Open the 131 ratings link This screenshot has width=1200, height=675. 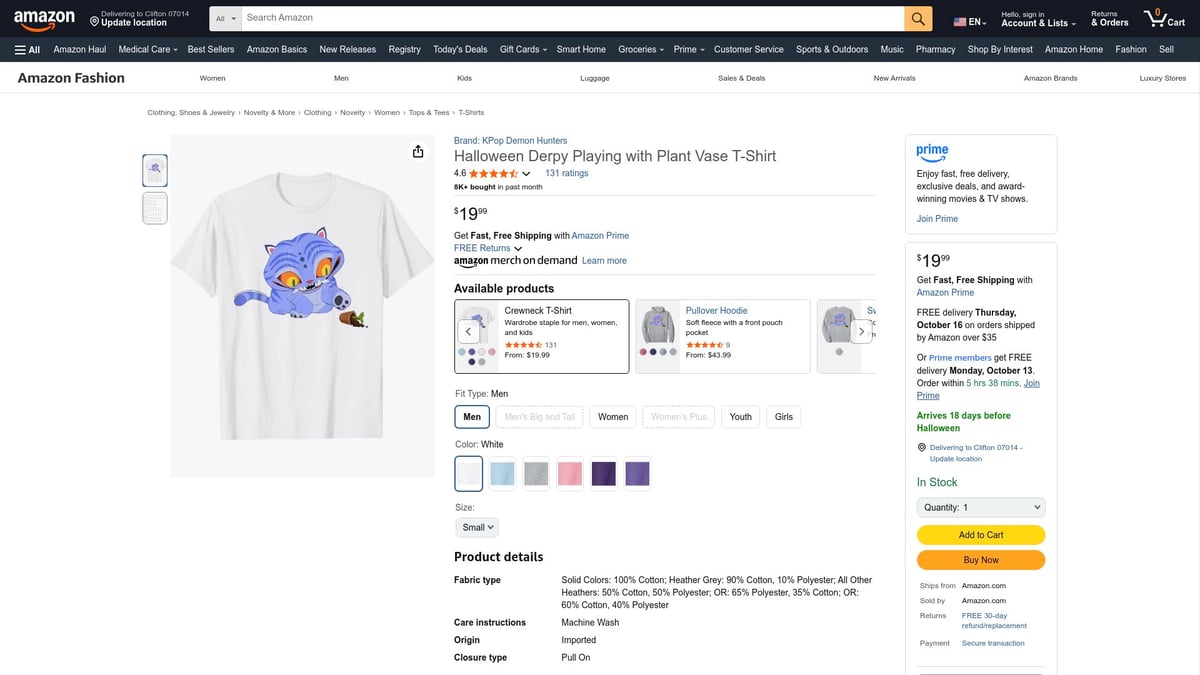567,172
